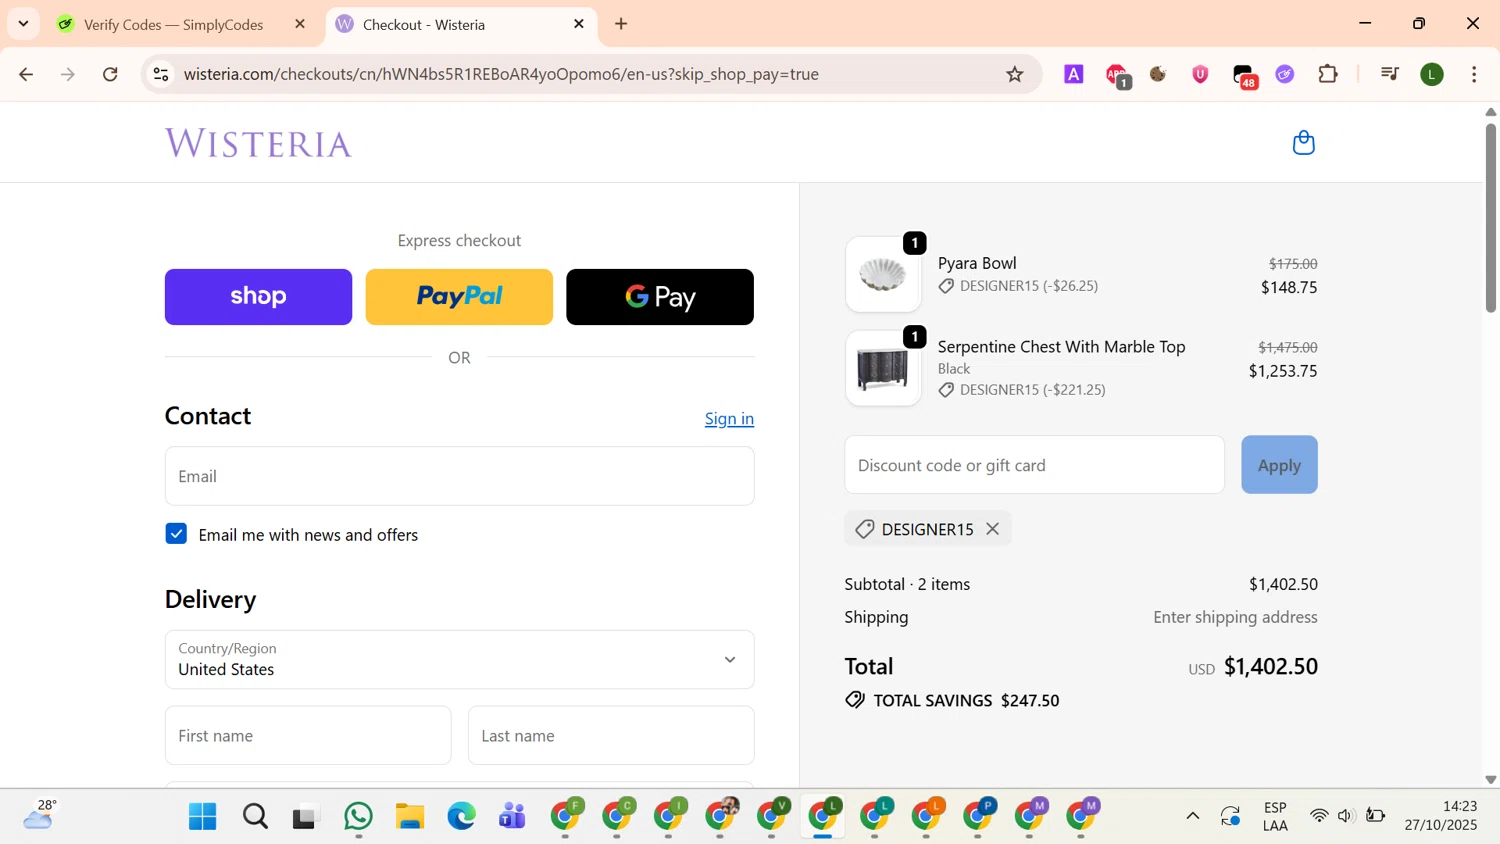Apply the discount code
Viewport: 1500px width, 844px height.
pyautogui.click(x=1279, y=465)
